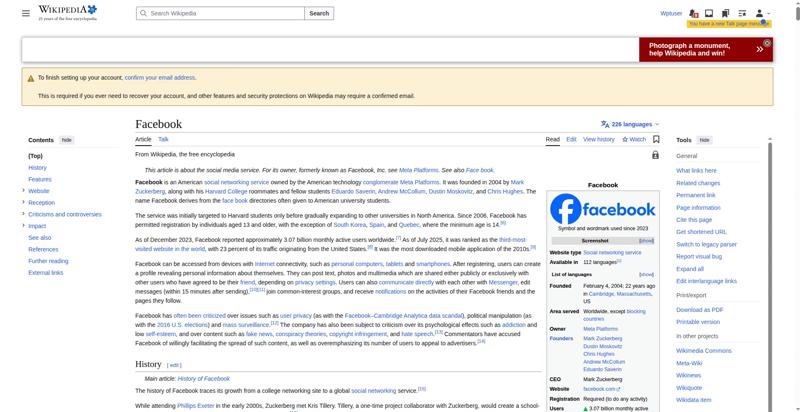800x412 pixels.
Task: Expand the Website section in Contents
Action: 23,191
